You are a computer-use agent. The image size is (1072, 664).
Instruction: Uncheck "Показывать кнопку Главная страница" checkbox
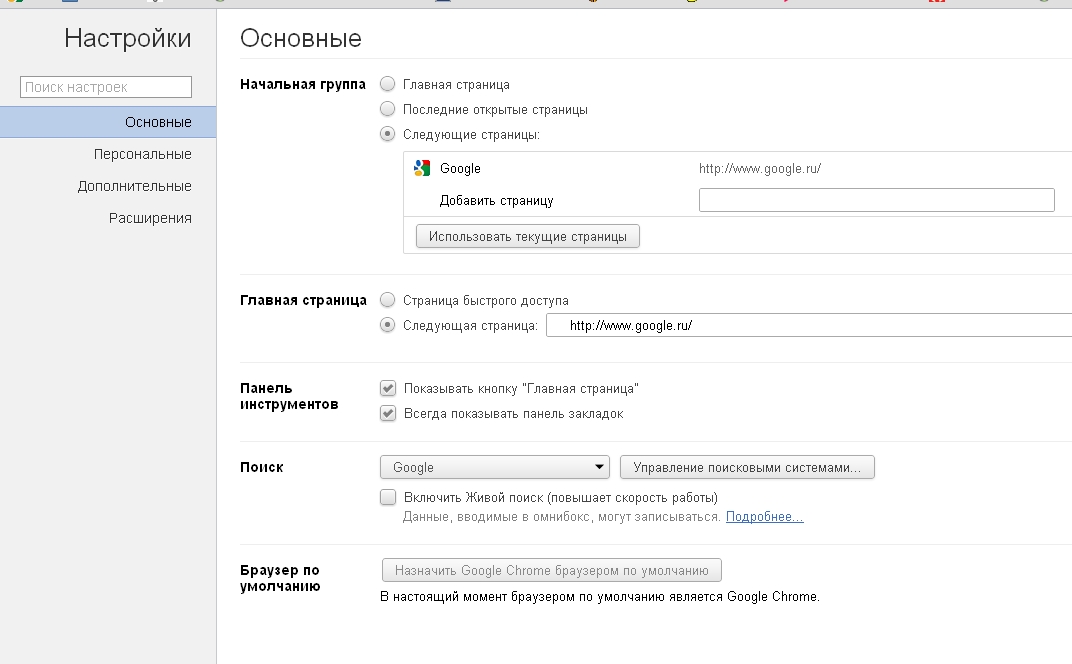388,388
